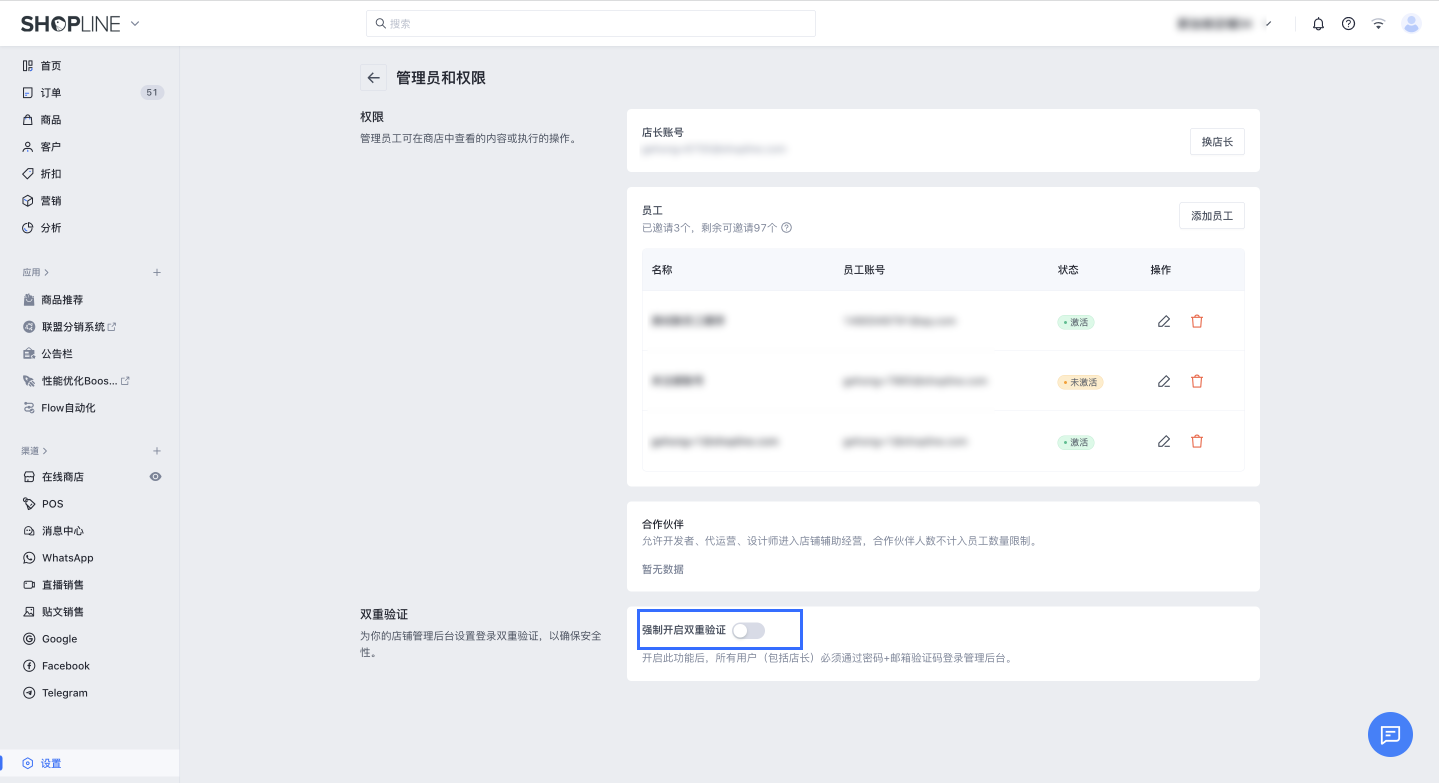Click the 添加员工 button
Image resolution: width=1439 pixels, height=783 pixels.
[1211, 216]
